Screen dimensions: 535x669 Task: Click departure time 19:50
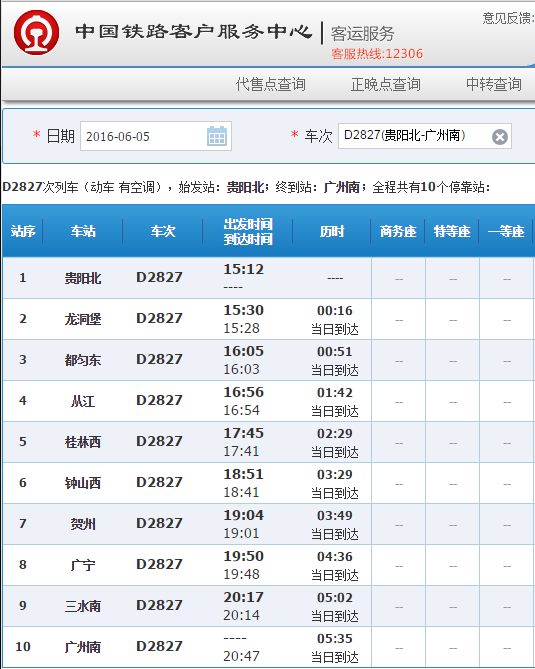point(244,556)
